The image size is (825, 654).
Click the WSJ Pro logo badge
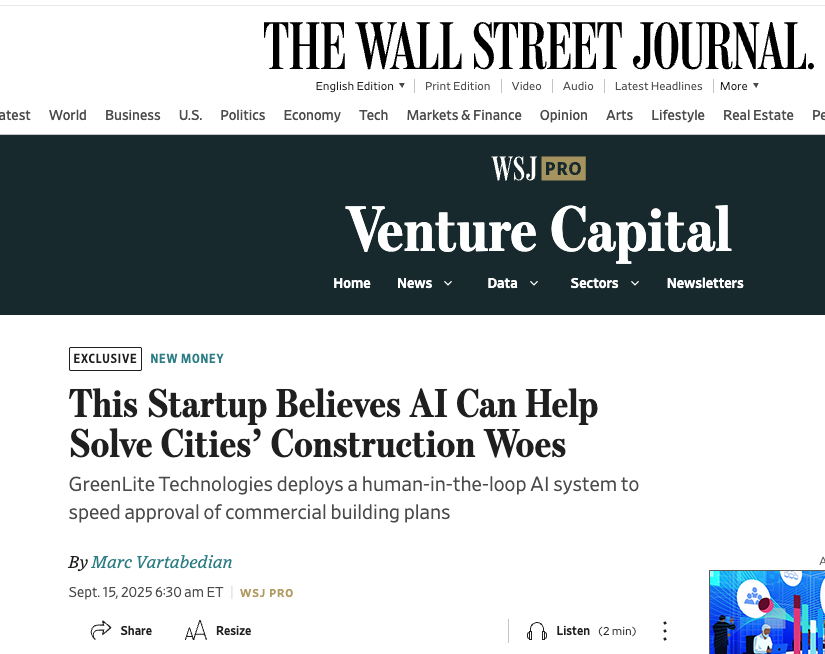click(x=538, y=168)
